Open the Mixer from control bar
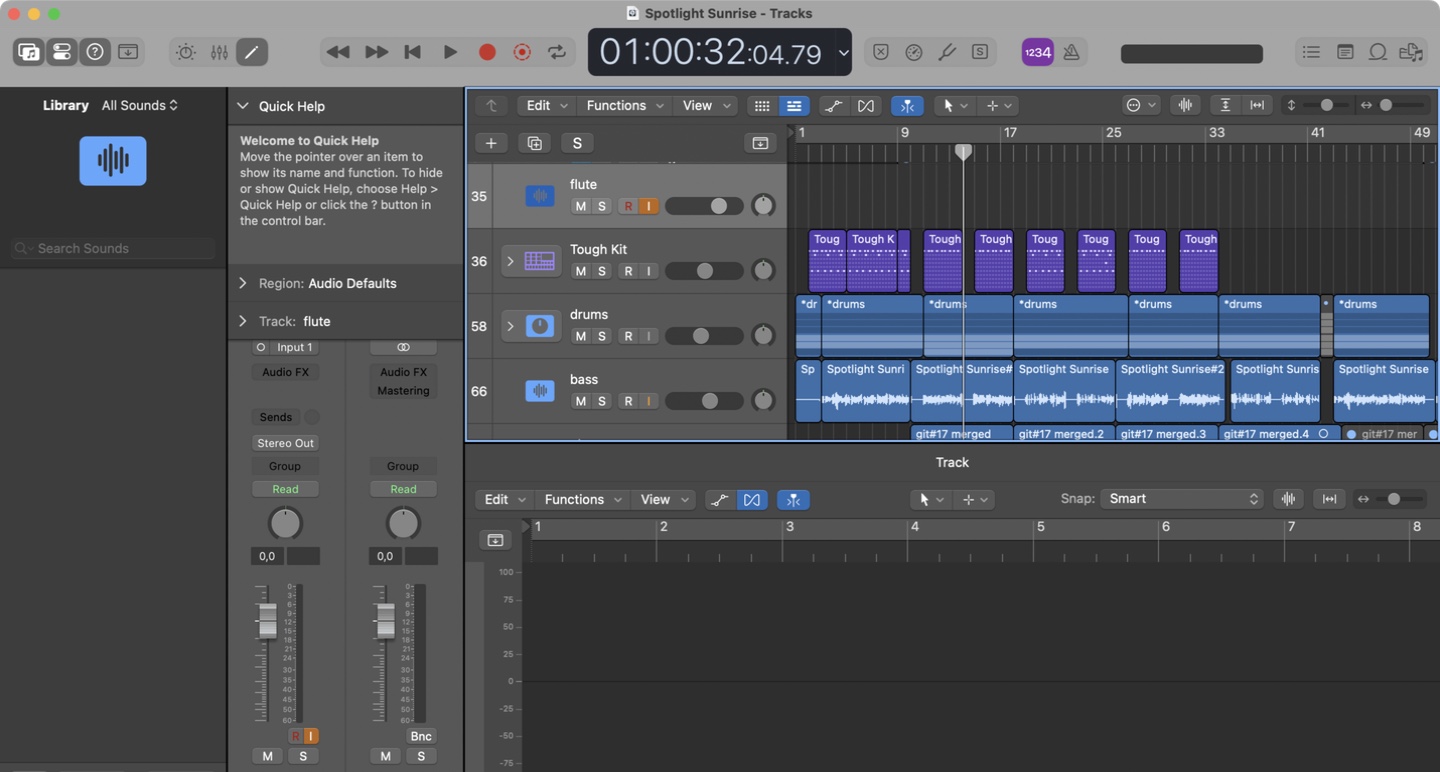Screen dimensions: 1440x772 tap(219, 52)
